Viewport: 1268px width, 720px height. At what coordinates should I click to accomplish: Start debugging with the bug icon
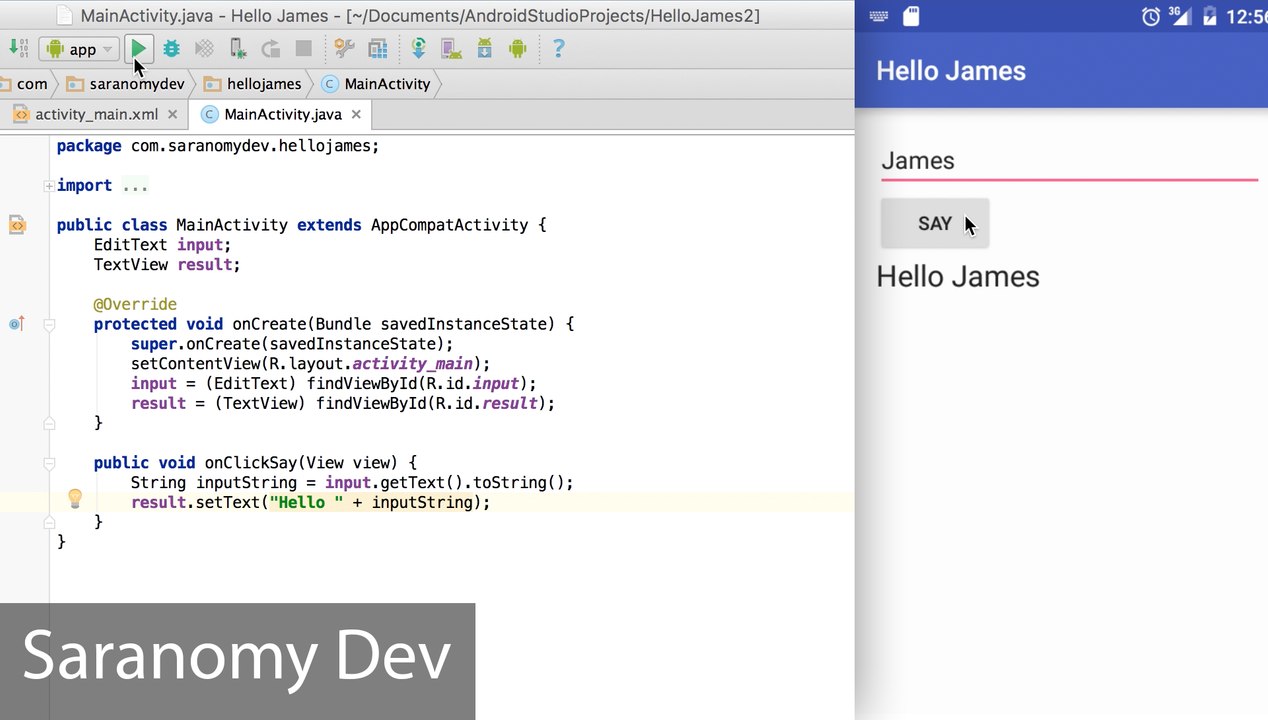[172, 48]
